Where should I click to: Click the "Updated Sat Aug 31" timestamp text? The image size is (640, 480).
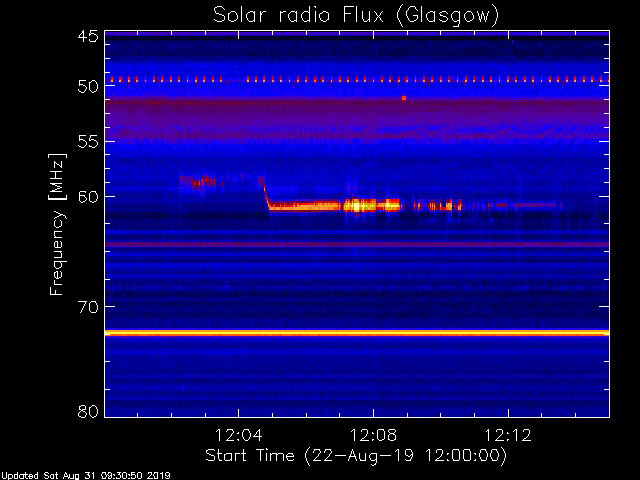(x=85, y=476)
